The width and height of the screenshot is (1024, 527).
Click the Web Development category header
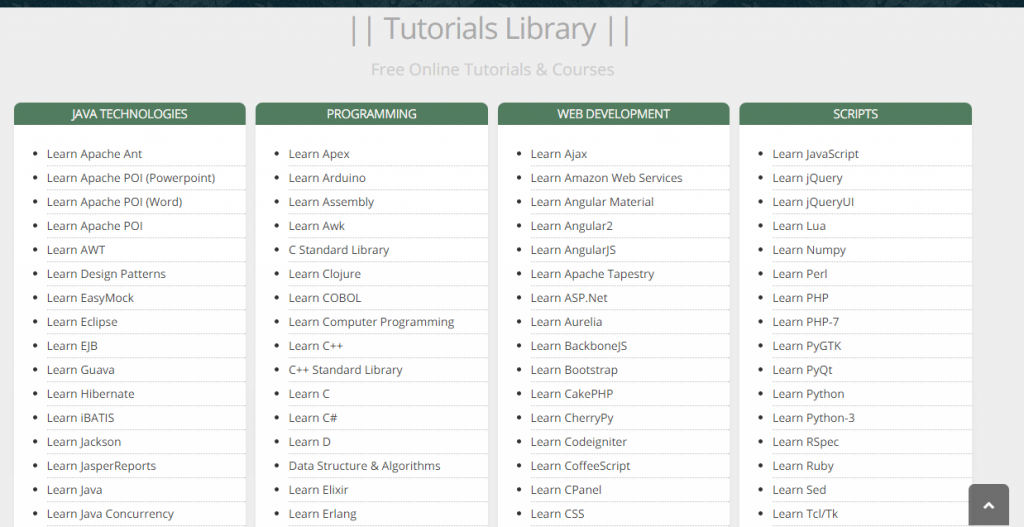(613, 114)
